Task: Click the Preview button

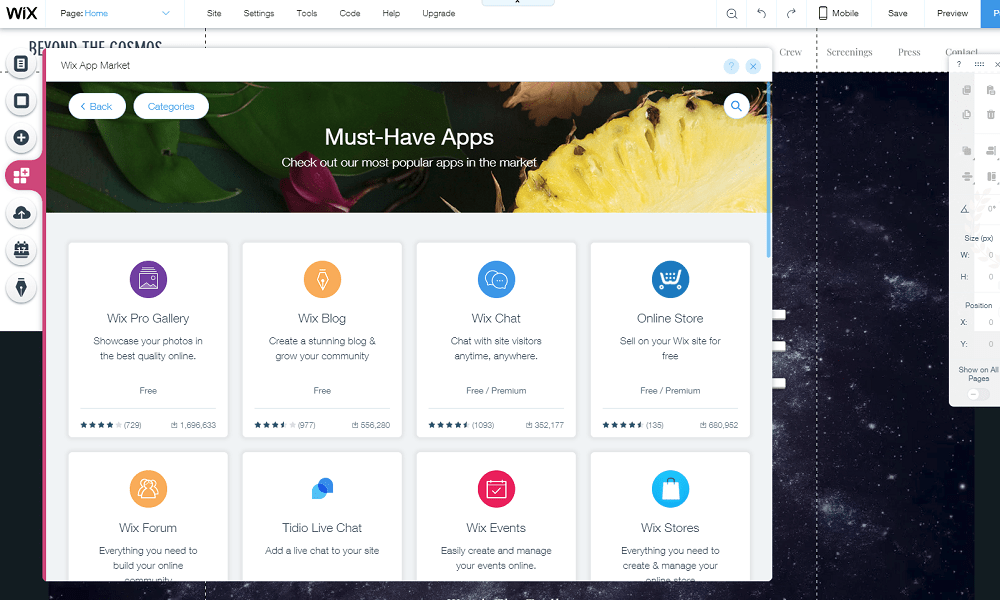Action: [x=952, y=13]
